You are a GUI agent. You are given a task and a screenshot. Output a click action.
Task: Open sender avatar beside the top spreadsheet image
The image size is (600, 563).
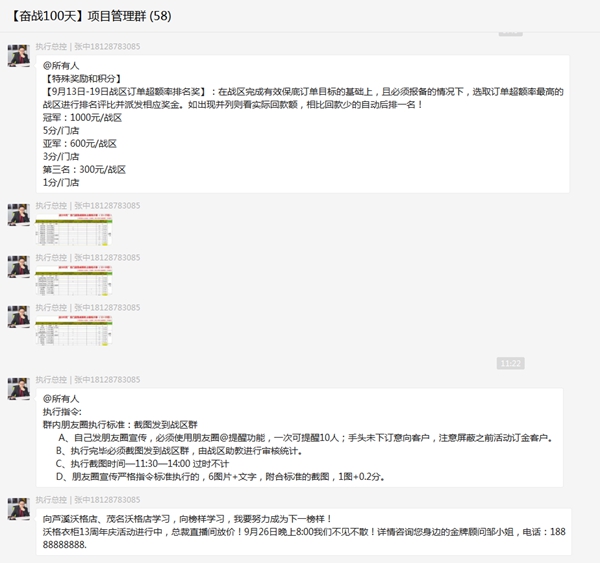coord(19,215)
